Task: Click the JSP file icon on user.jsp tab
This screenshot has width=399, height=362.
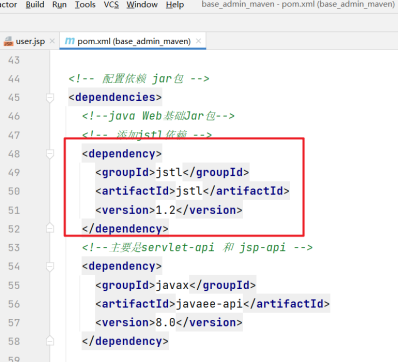Action: pyautogui.click(x=8, y=41)
